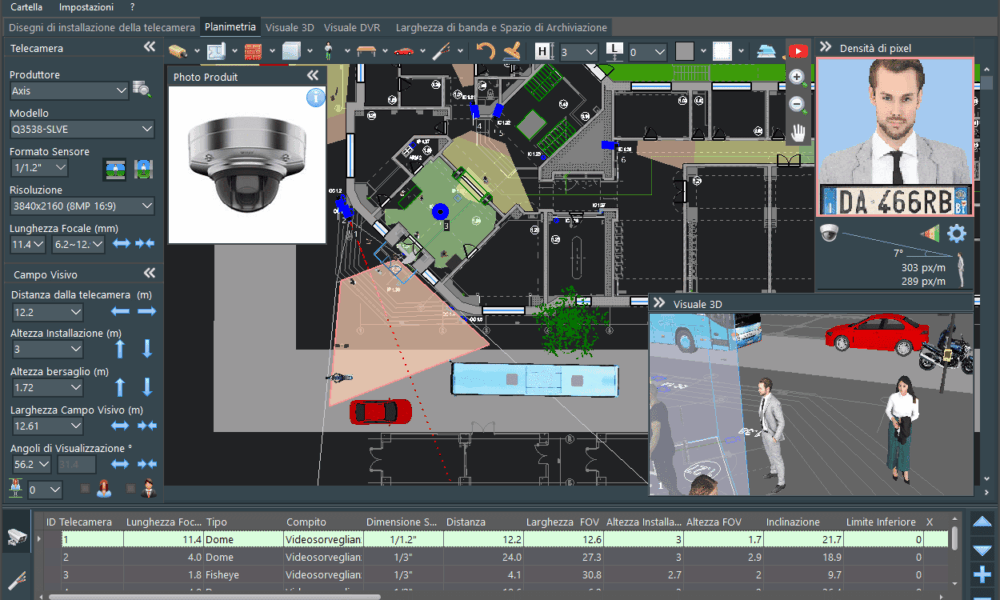Open the Impostazioni menu
1000x600 pixels.
86,7
